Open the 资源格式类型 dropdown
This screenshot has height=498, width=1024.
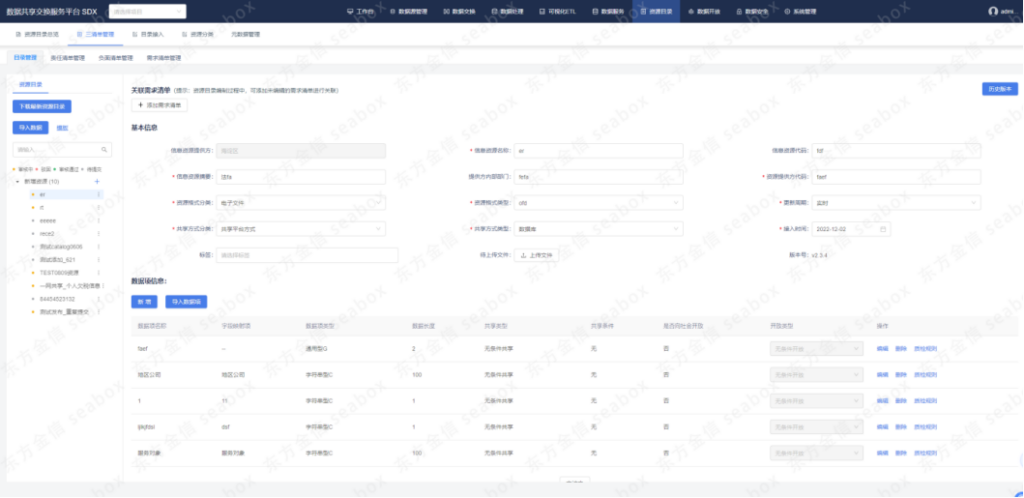coord(599,203)
